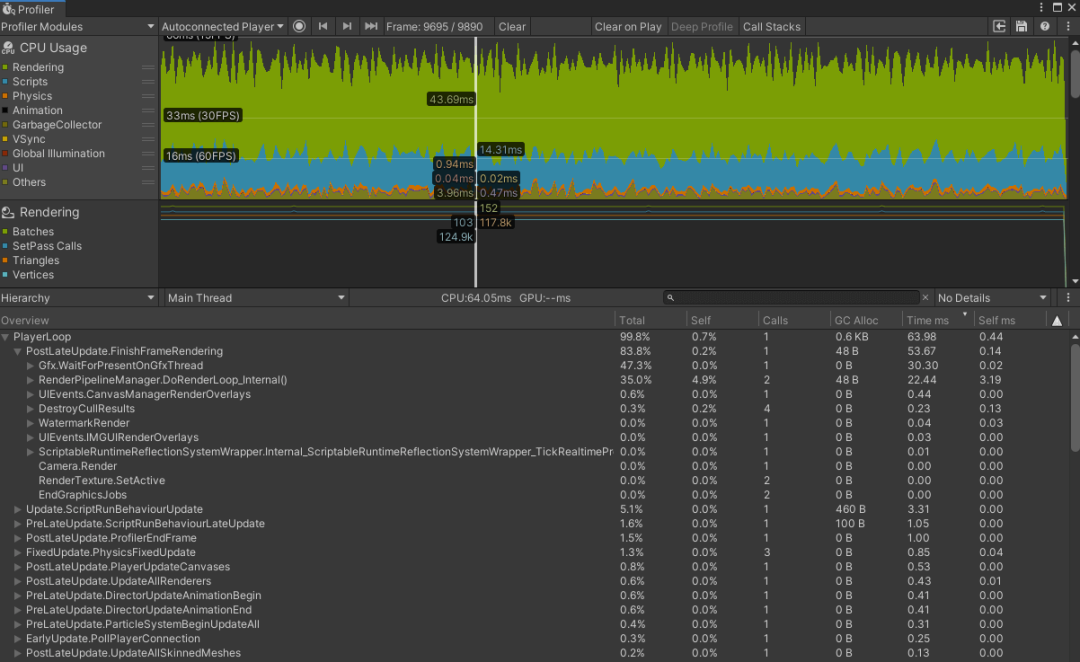Open window context menu dots
The height and width of the screenshot is (662, 1080).
tap(1041, 7)
